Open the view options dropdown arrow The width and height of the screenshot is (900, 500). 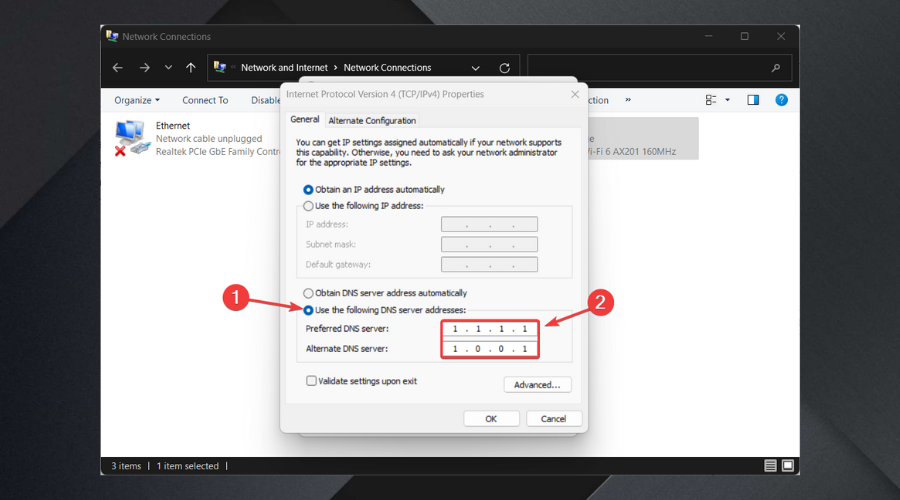coord(727,100)
